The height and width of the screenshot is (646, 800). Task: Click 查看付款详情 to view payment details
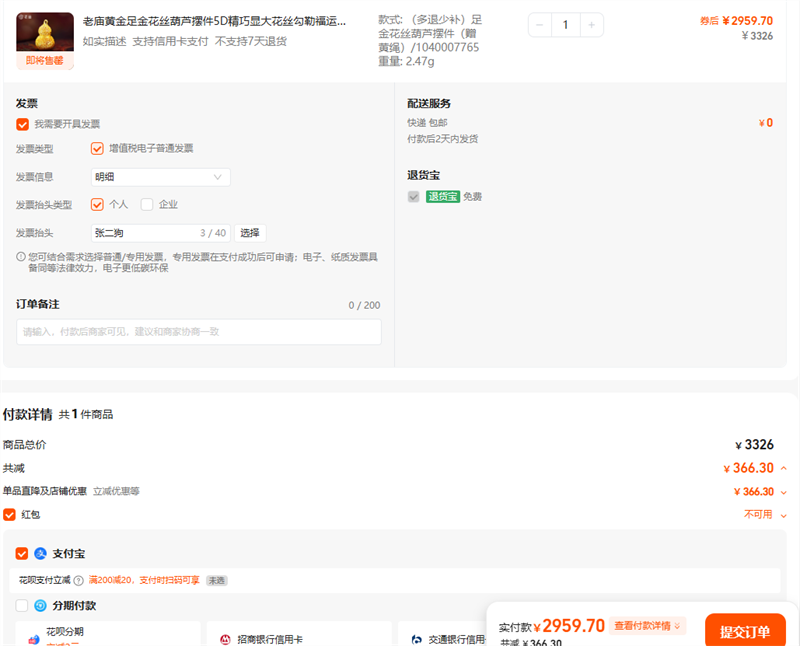[x=648, y=626]
